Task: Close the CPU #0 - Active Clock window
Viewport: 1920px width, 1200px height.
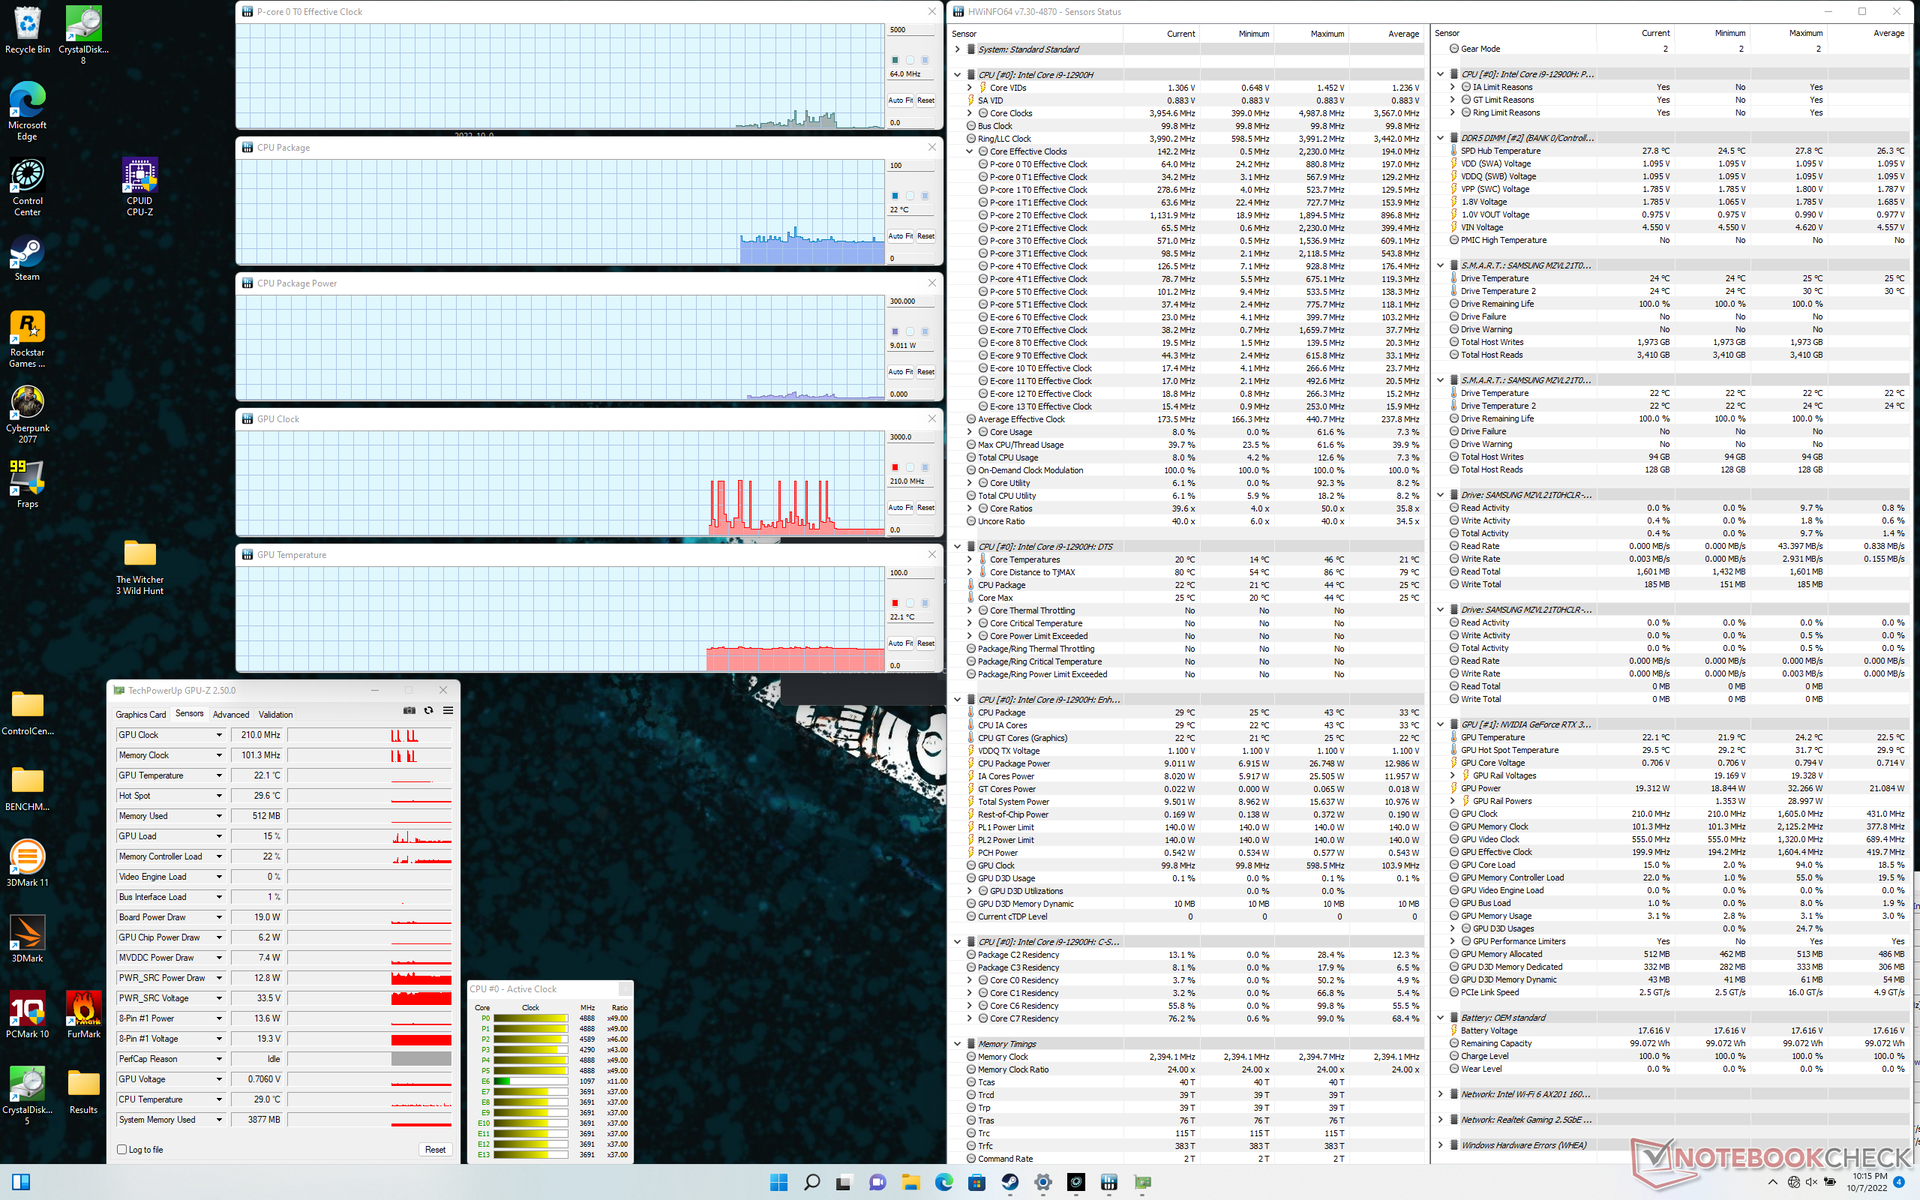Action: (625, 989)
